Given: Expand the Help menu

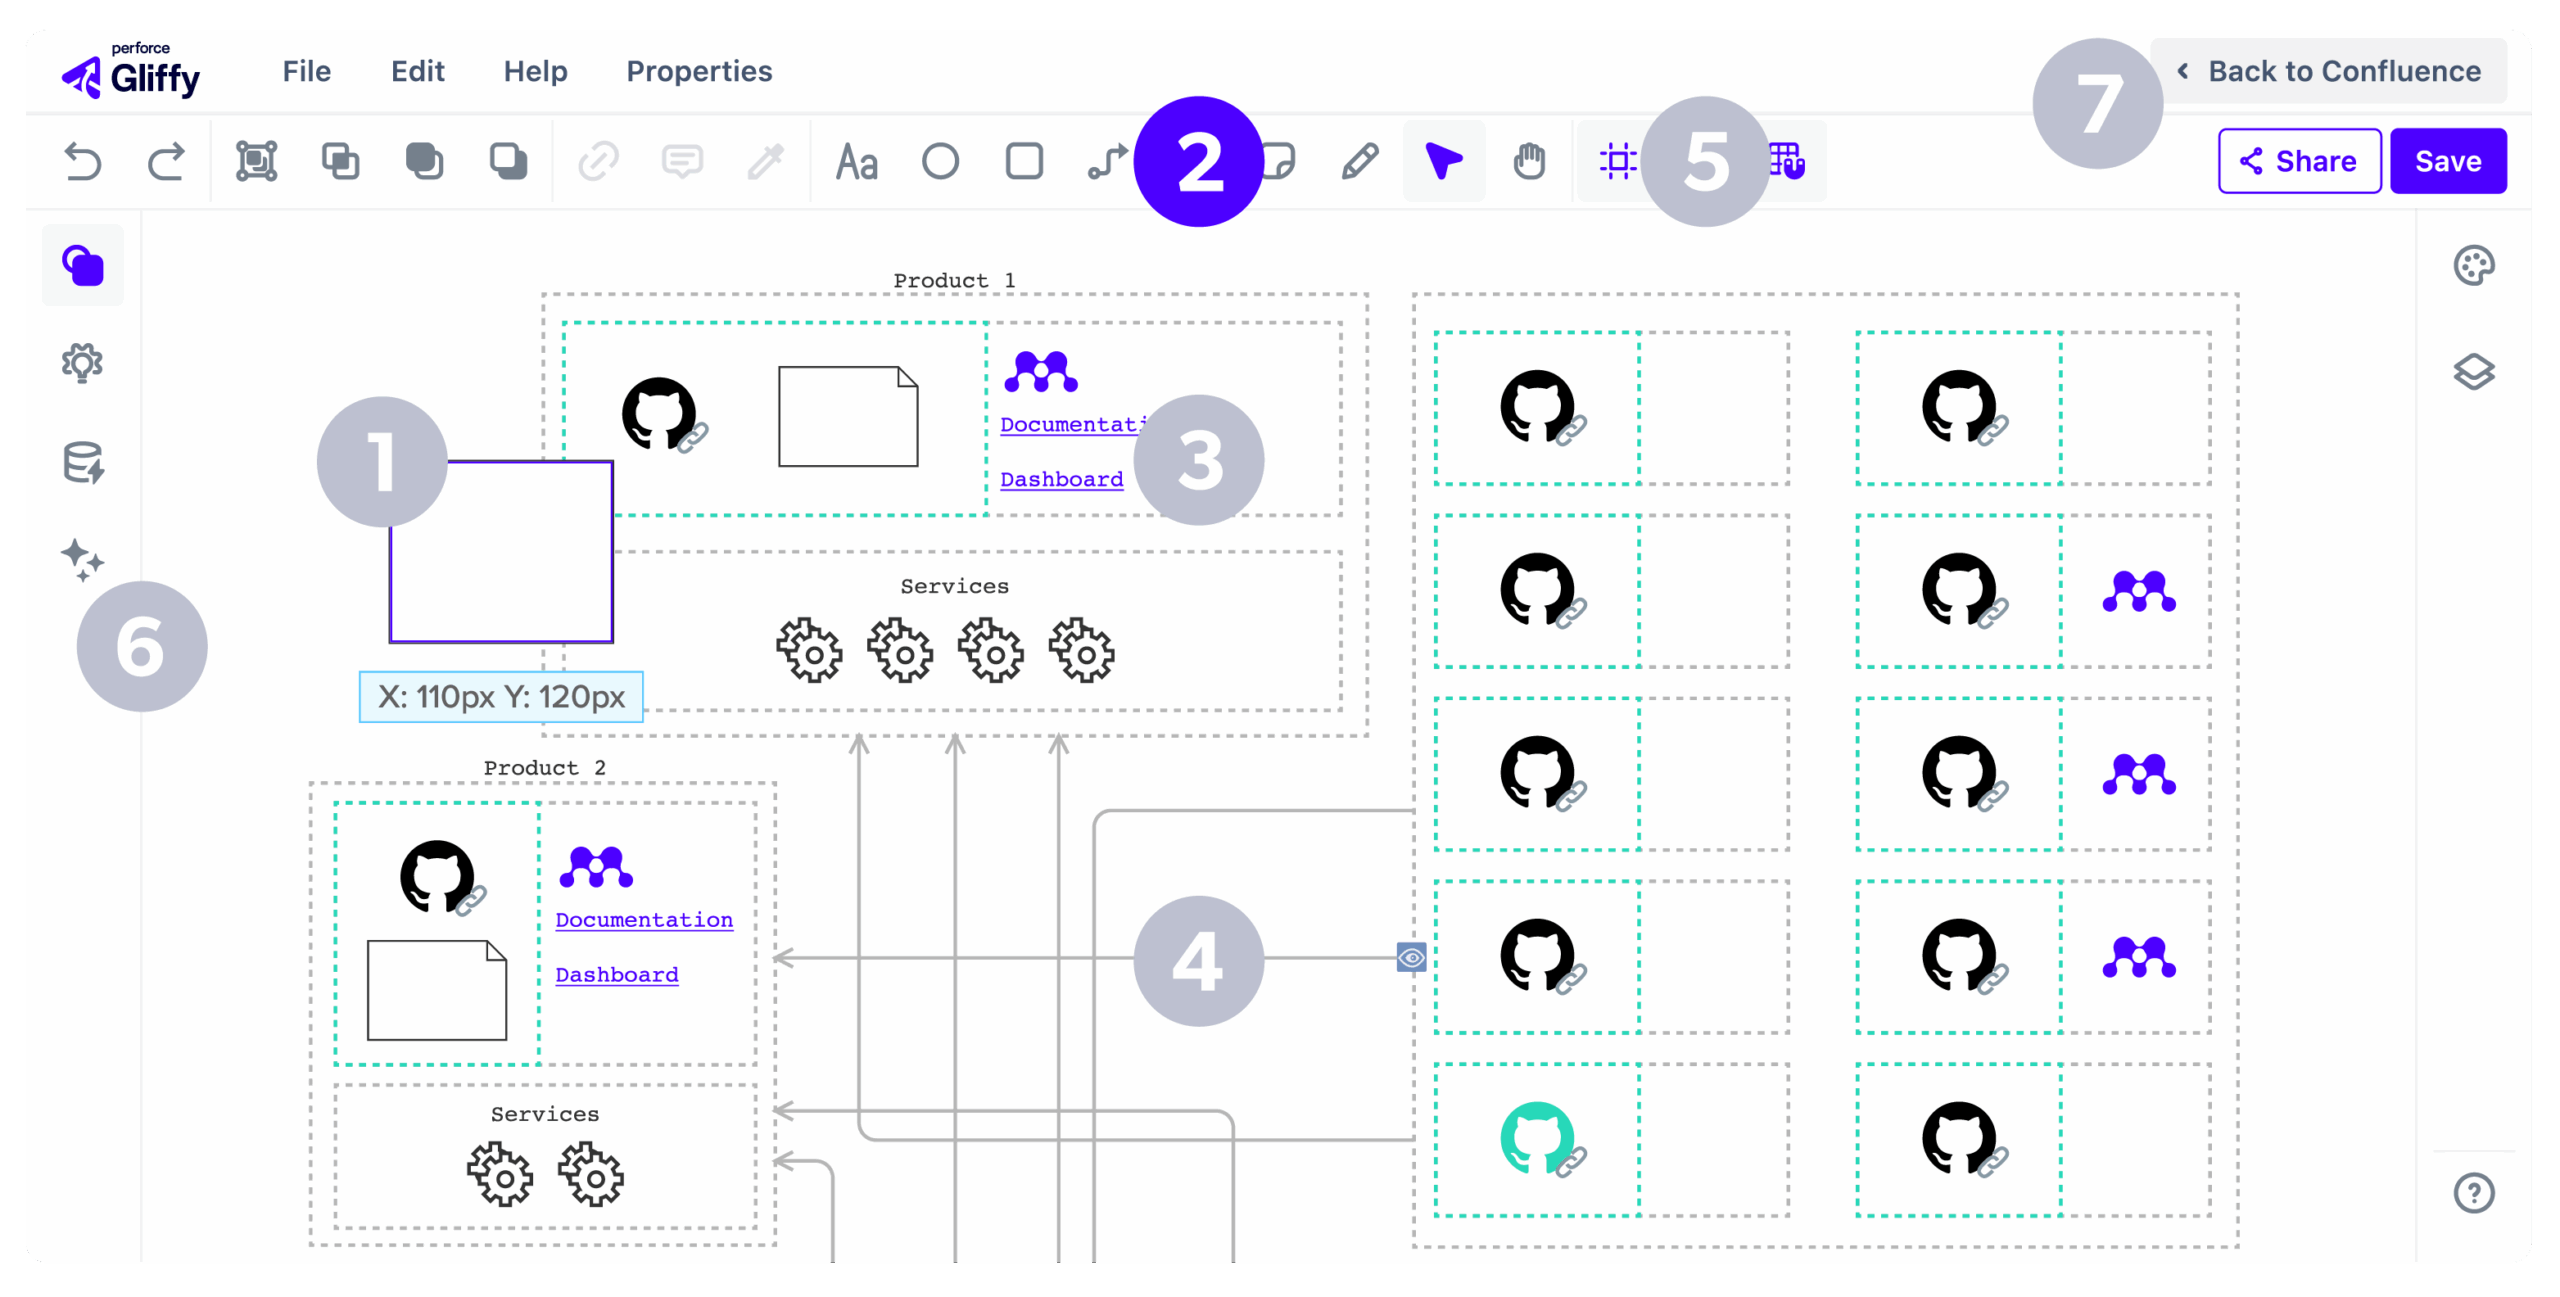Looking at the screenshot, I should click(535, 71).
